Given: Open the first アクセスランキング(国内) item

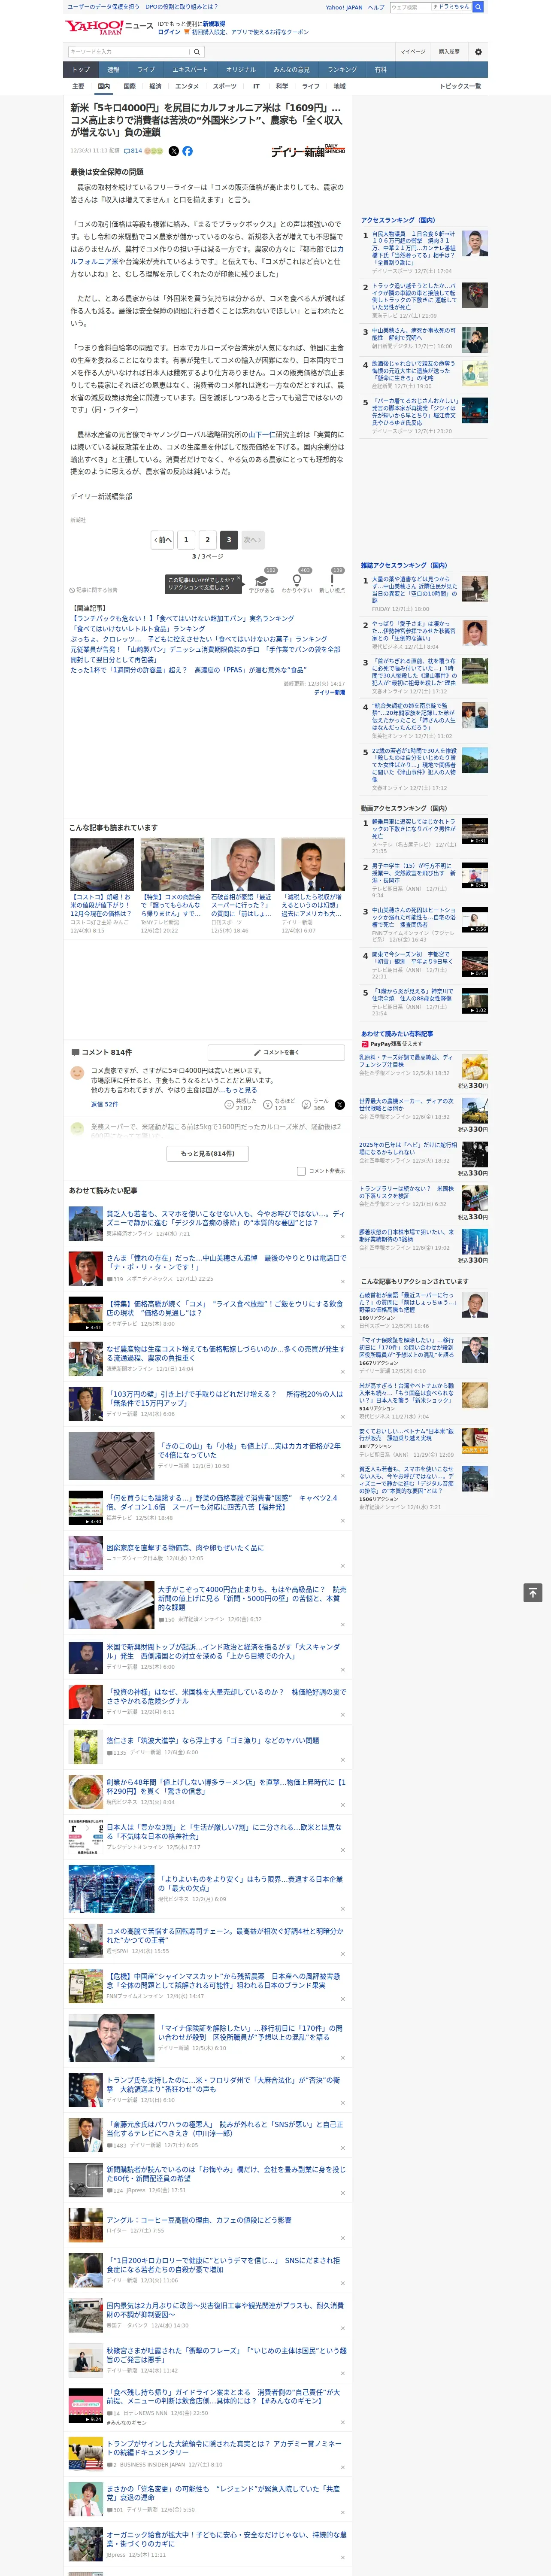Looking at the screenshot, I should (413, 248).
